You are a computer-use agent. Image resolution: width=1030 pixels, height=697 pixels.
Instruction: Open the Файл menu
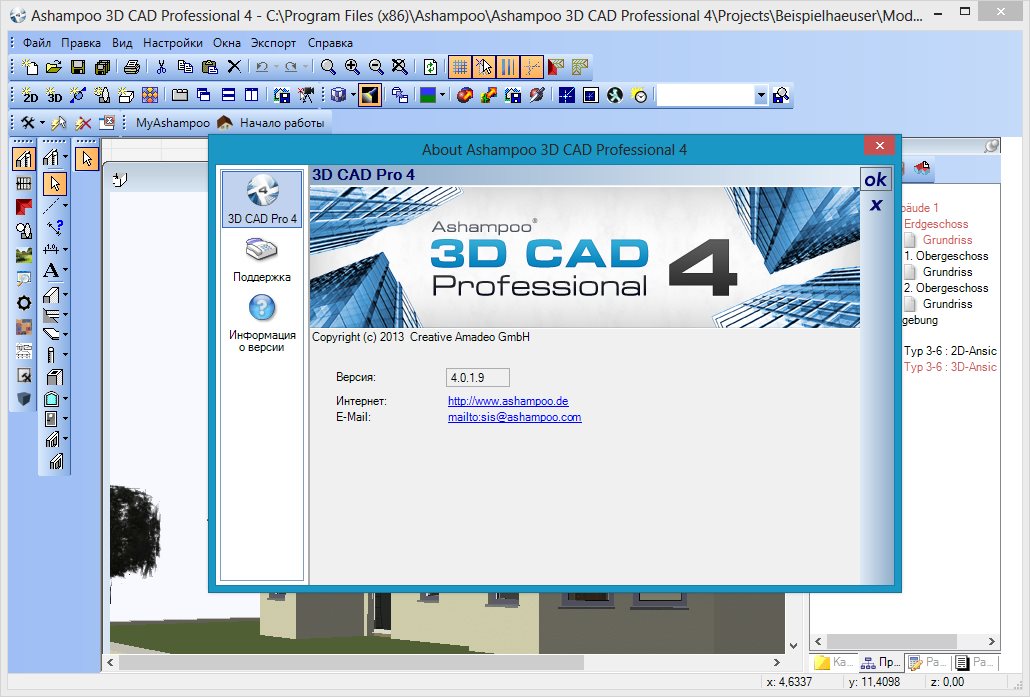click(x=37, y=43)
